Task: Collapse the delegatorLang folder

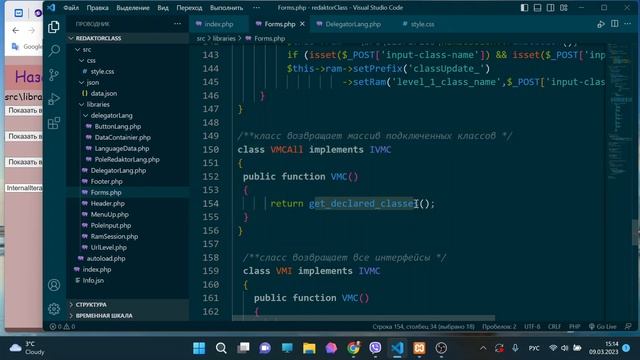Action: pos(128,116)
